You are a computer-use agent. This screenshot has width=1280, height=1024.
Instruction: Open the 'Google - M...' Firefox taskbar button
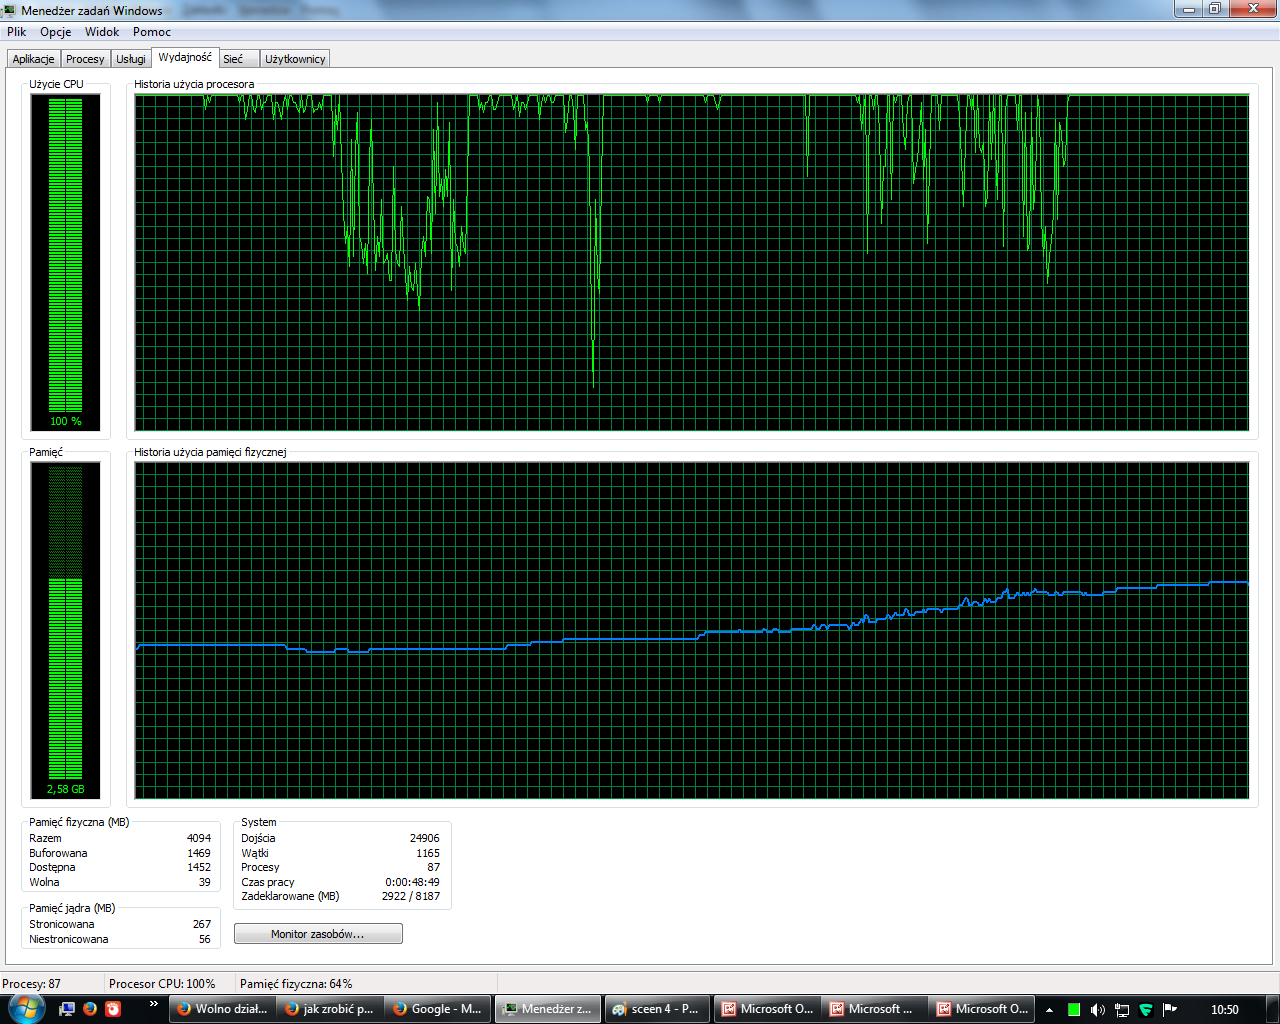pyautogui.click(x=438, y=1009)
